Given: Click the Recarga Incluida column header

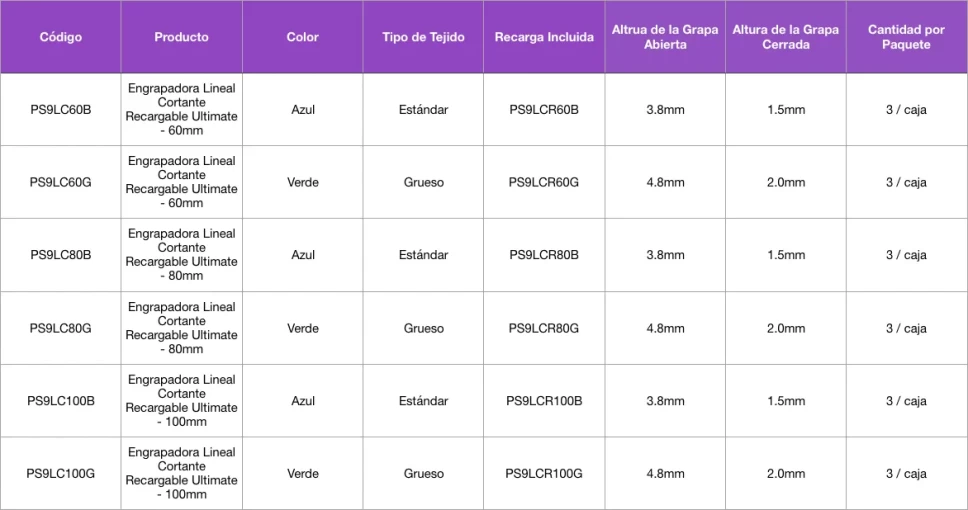Looking at the screenshot, I should tap(544, 37).
